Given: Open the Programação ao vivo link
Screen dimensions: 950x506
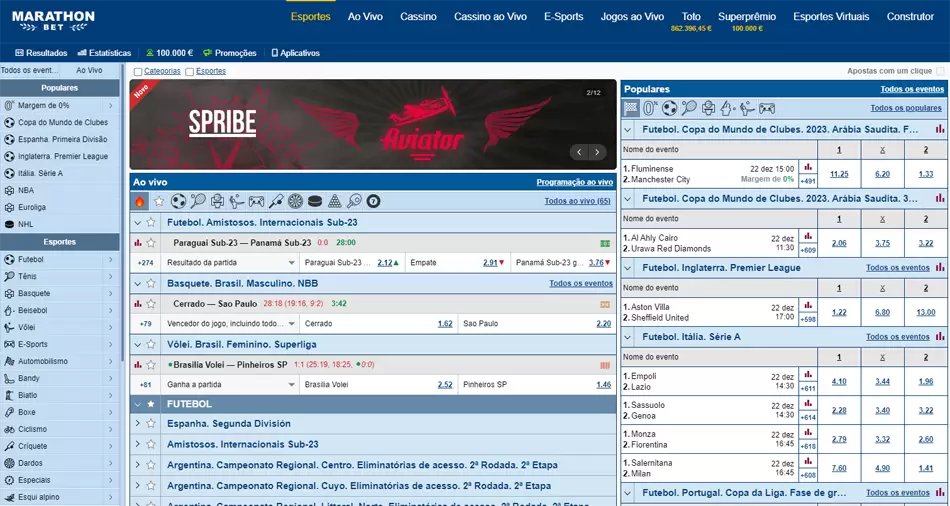Looking at the screenshot, I should [x=574, y=182].
